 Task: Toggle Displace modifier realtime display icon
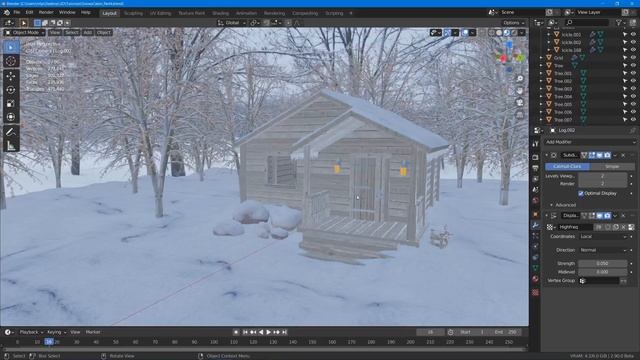600,216
